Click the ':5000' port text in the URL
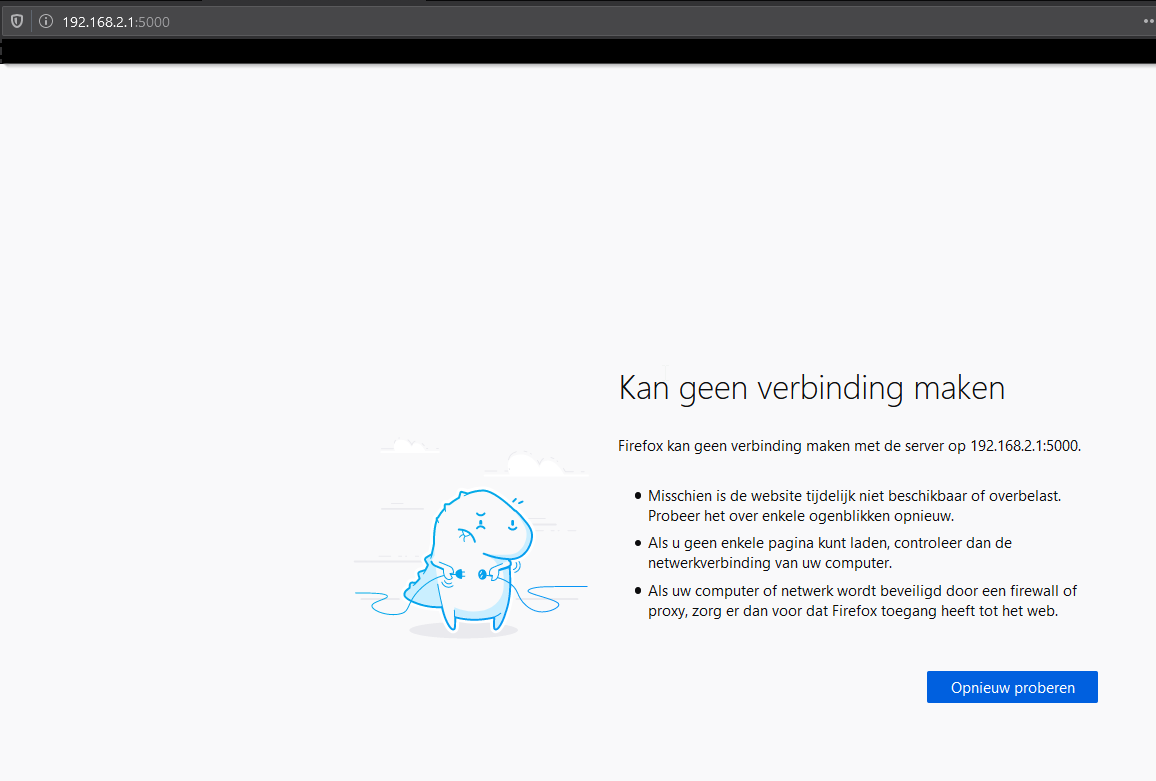Screen dimensions: 1156x781 tap(153, 22)
